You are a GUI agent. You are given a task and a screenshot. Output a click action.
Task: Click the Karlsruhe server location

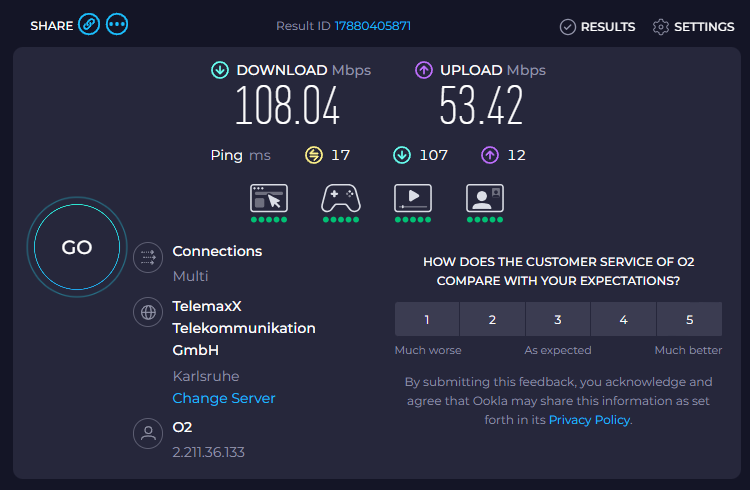206,376
